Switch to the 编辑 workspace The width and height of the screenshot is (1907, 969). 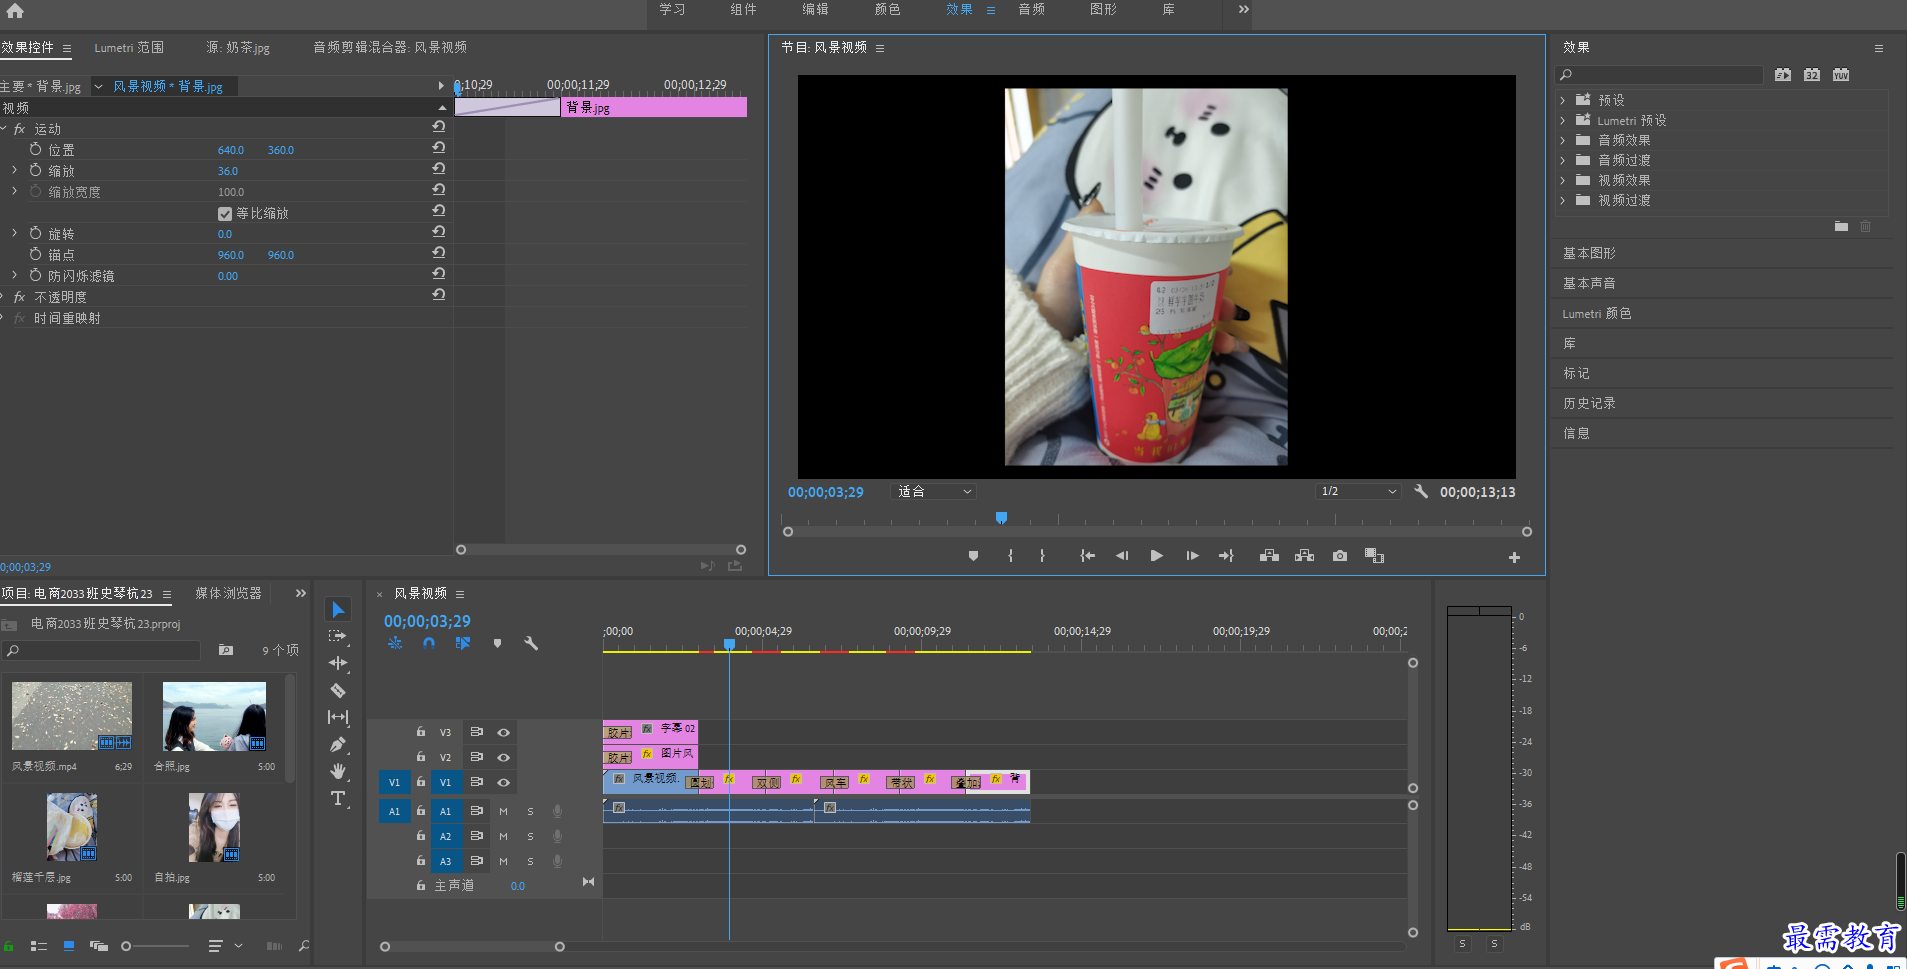(815, 9)
